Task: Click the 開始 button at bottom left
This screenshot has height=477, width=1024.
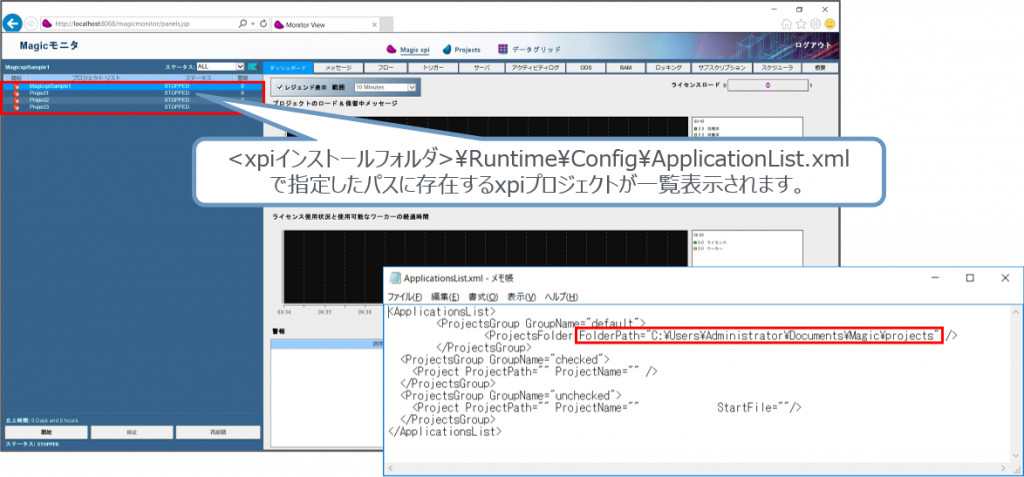Action: click(x=45, y=432)
